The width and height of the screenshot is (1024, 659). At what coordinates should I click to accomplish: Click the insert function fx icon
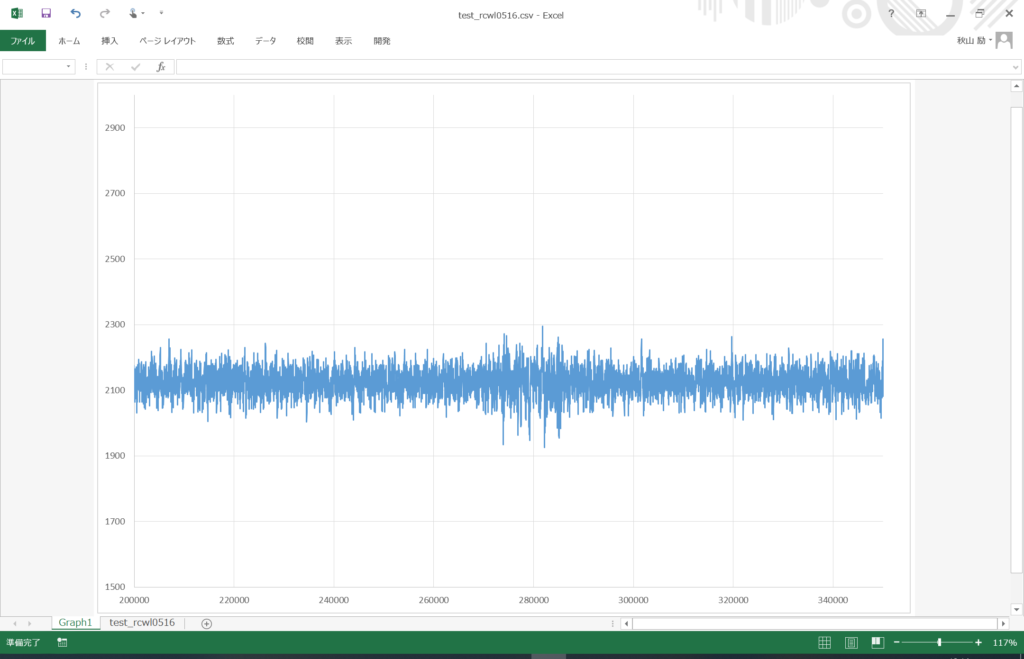[161, 66]
